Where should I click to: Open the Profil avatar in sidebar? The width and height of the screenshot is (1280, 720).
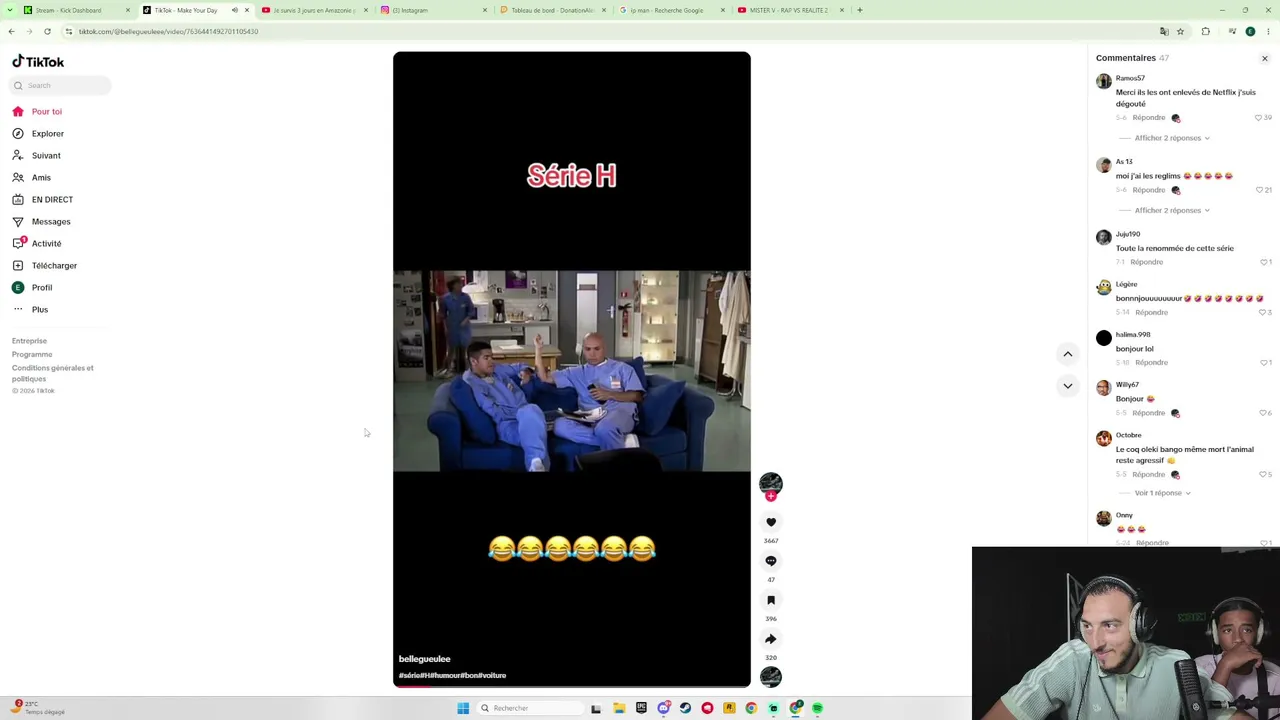(18, 287)
